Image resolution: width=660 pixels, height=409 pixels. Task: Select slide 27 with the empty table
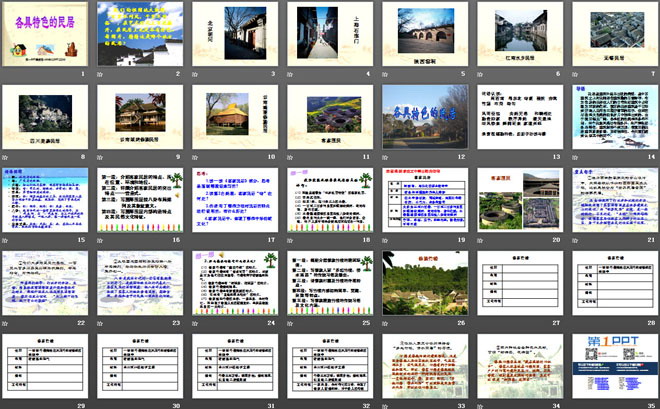(x=517, y=284)
